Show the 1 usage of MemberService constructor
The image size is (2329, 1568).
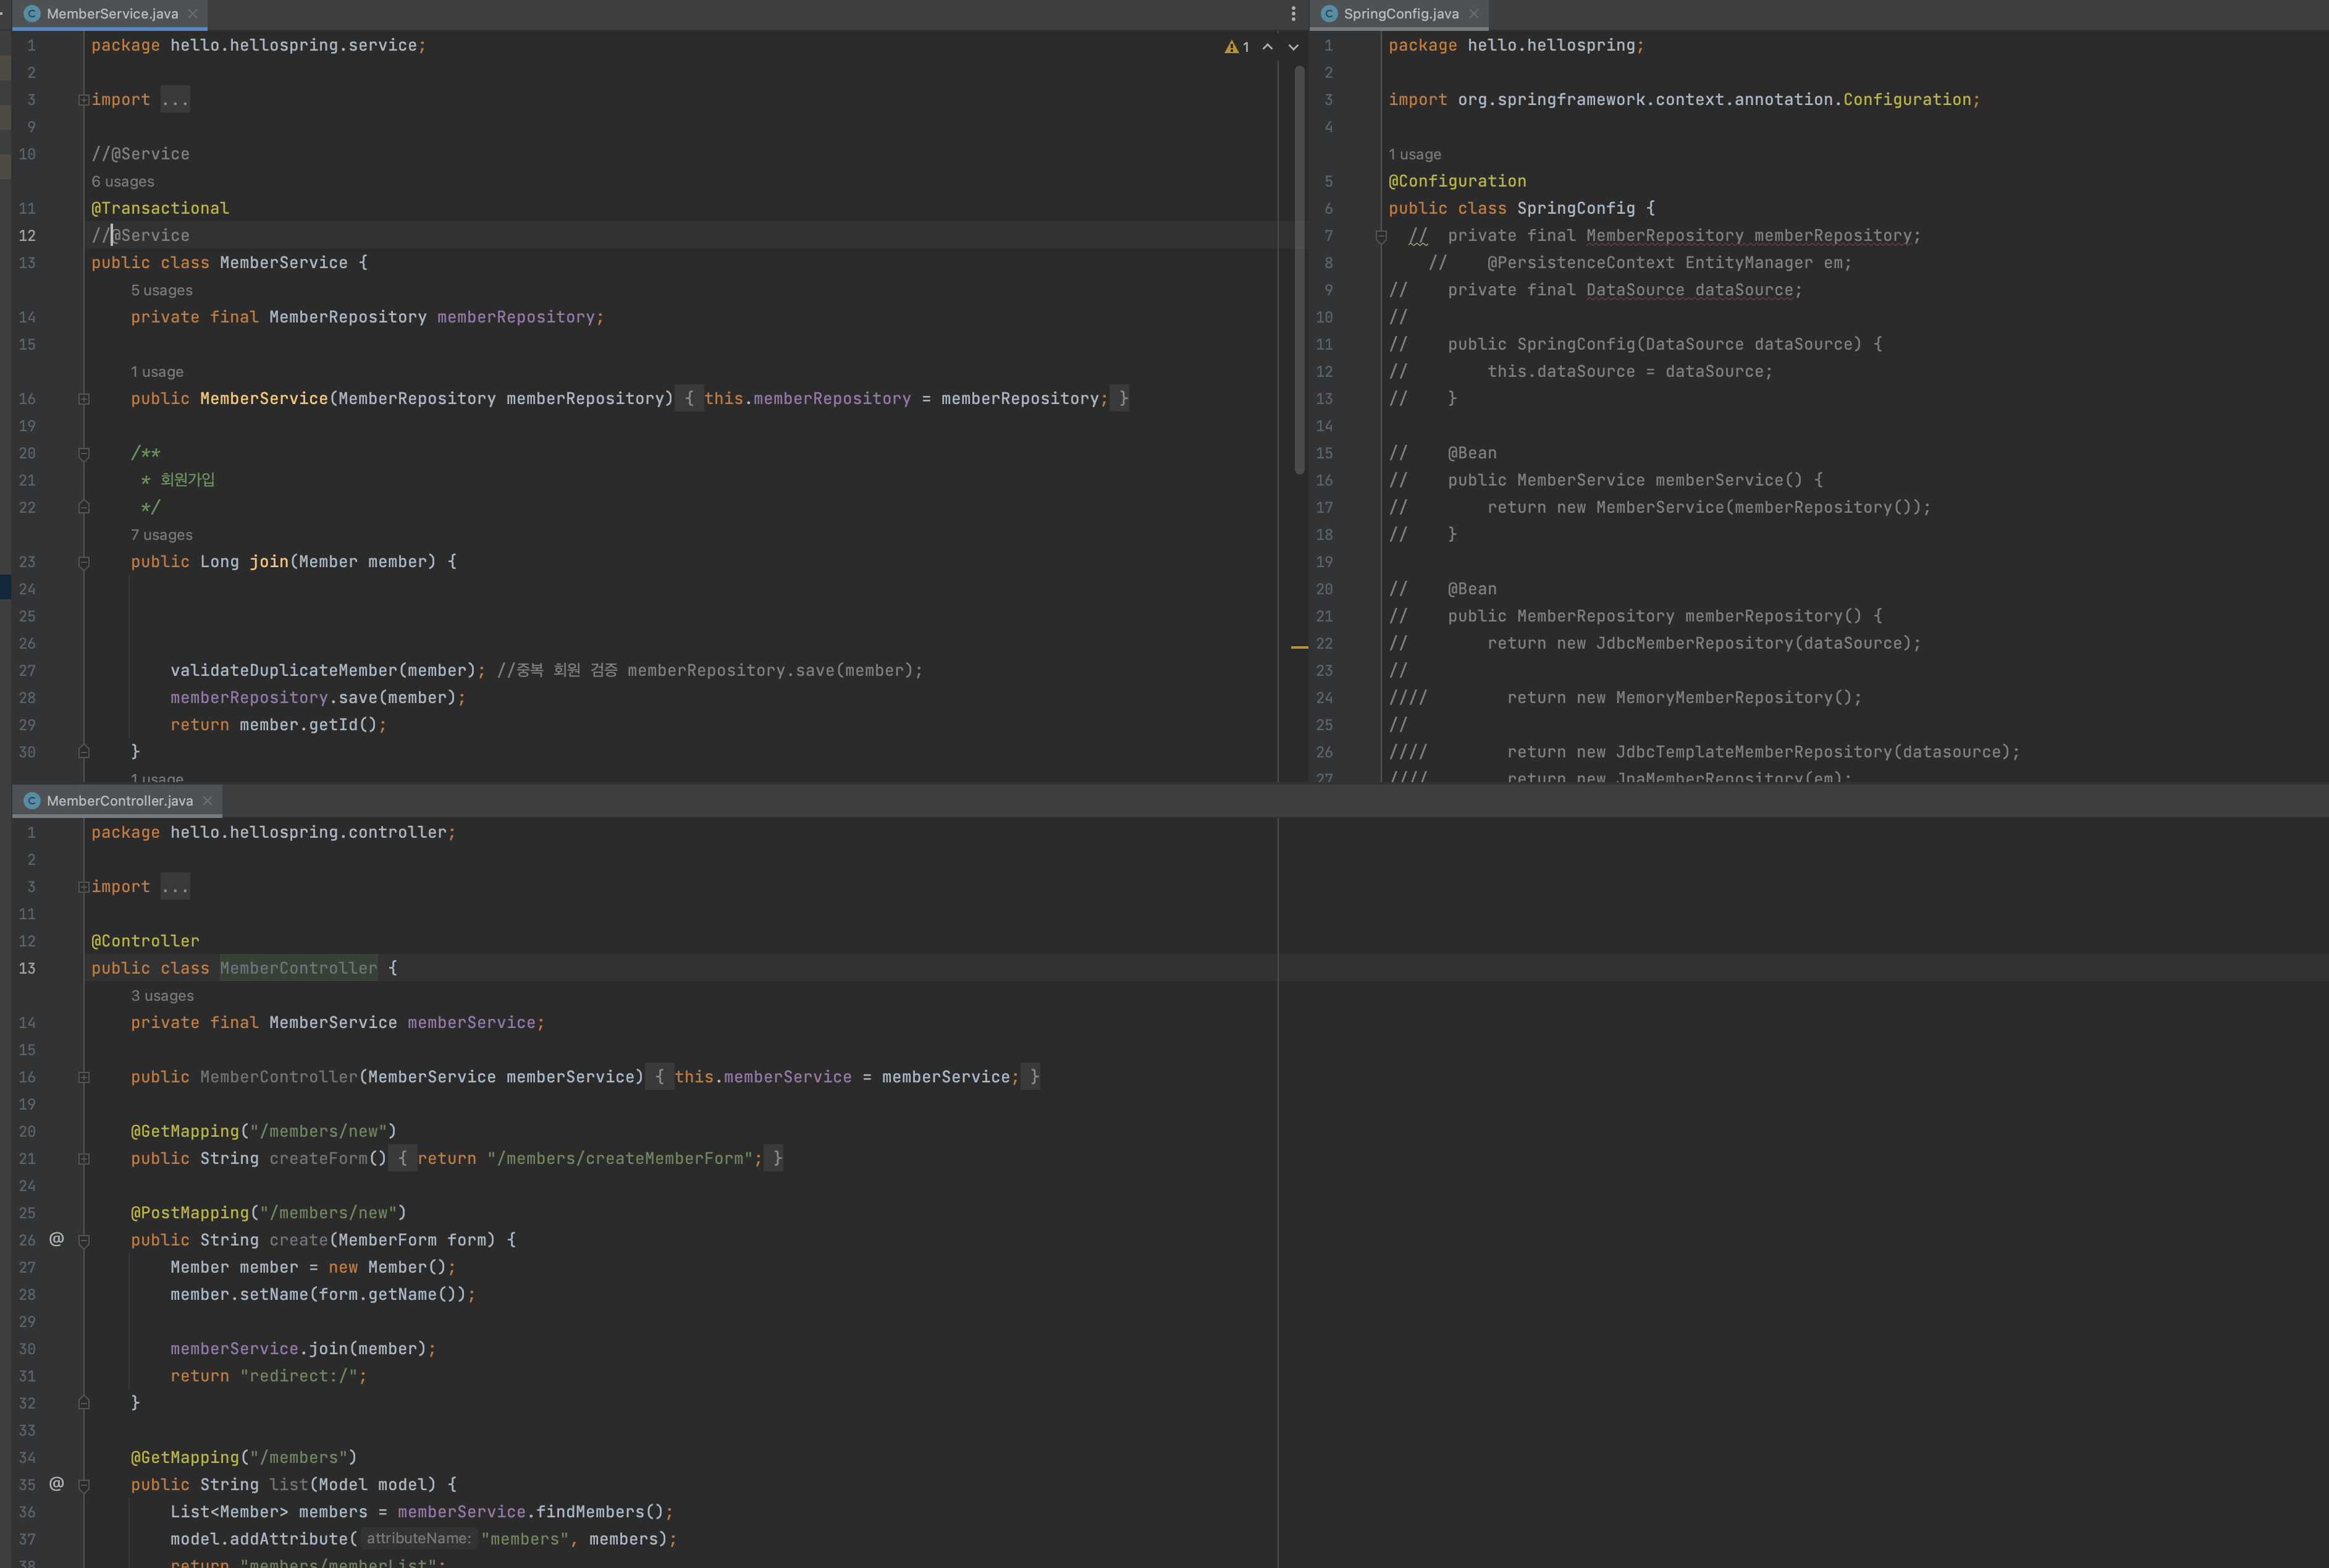(157, 372)
